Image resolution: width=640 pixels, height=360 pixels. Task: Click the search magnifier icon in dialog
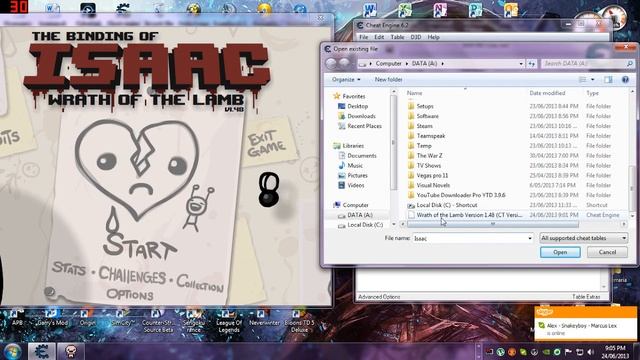coord(629,64)
